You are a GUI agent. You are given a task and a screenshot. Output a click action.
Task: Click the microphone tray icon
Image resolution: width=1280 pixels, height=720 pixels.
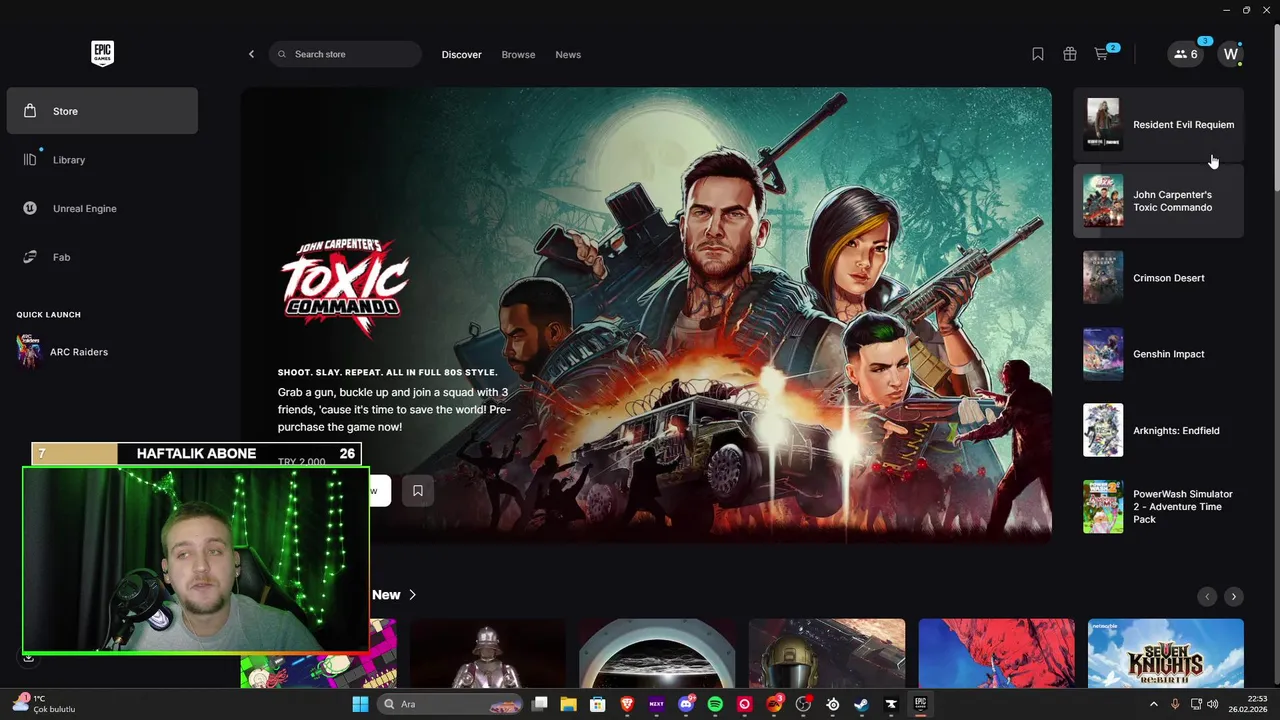pos(1176,704)
